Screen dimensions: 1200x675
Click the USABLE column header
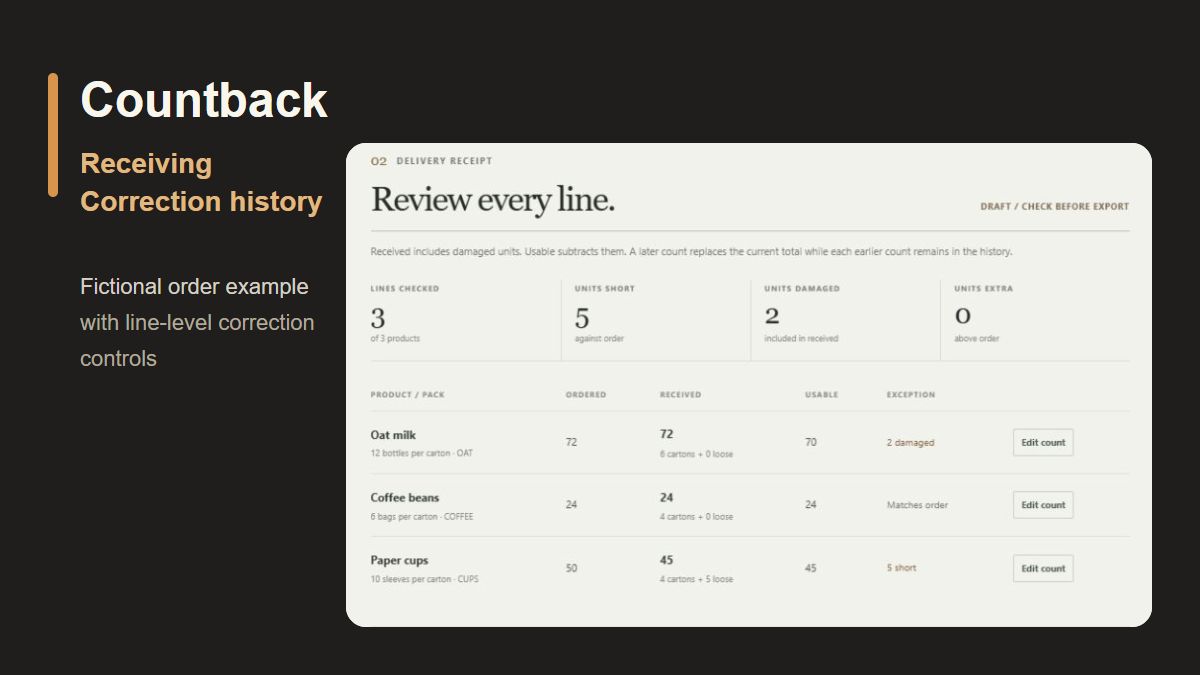point(822,395)
